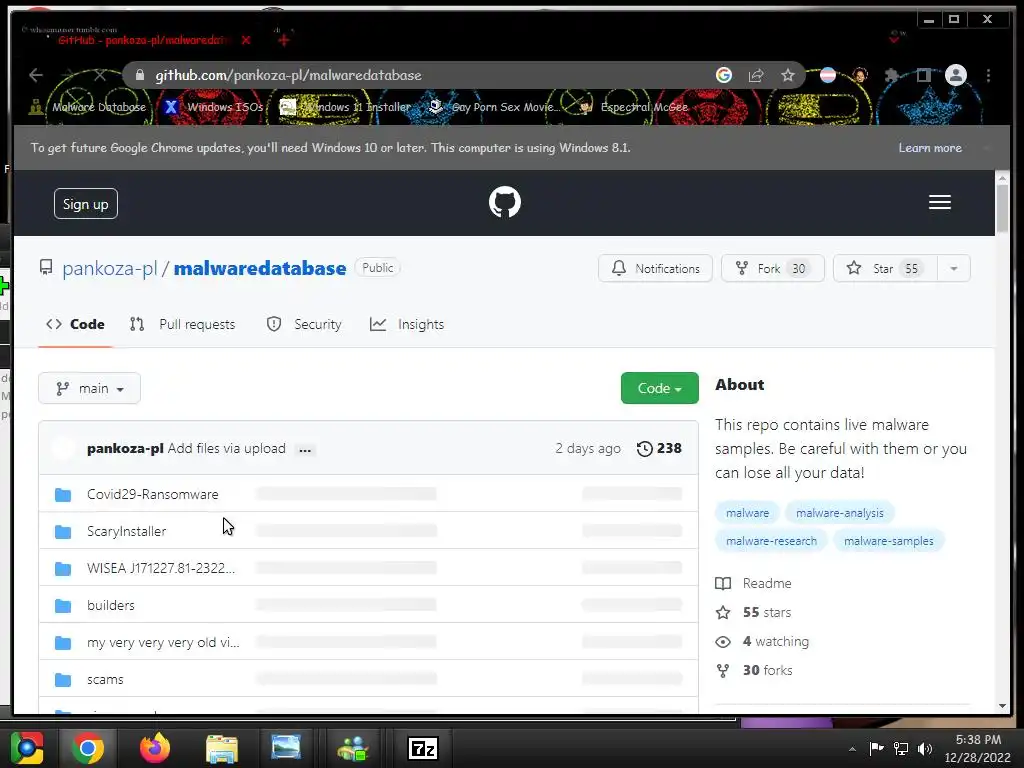Viewport: 1024px width, 768px height.
Task: Open the Chrome profile avatar
Action: 956,75
